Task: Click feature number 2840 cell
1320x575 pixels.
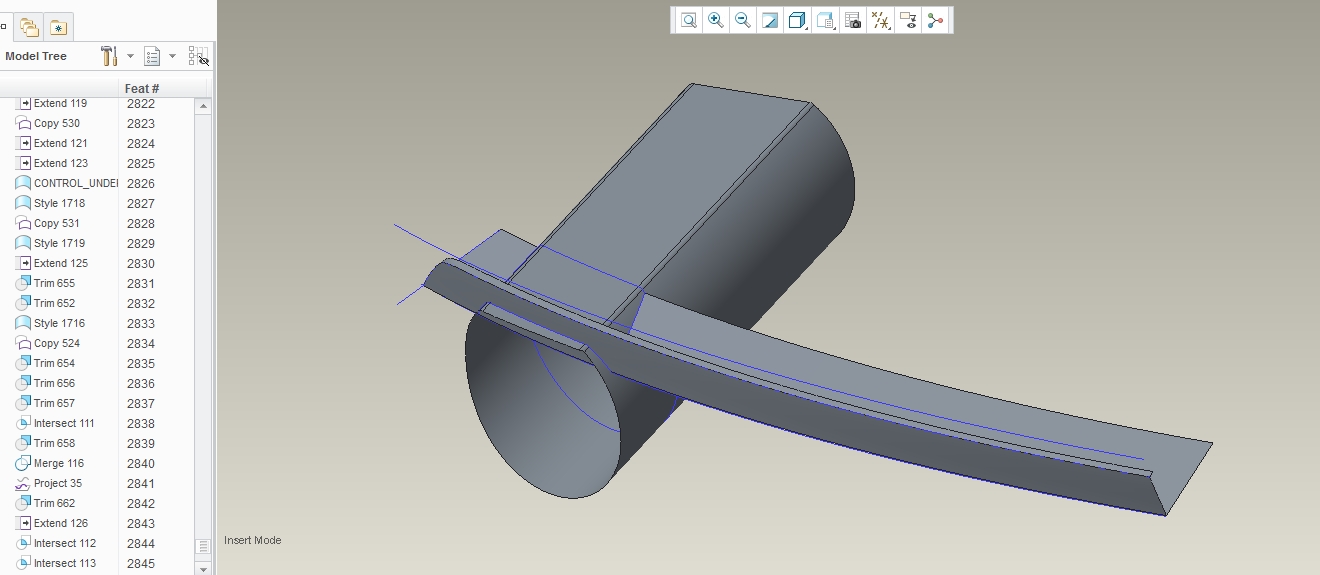Action: coord(141,463)
